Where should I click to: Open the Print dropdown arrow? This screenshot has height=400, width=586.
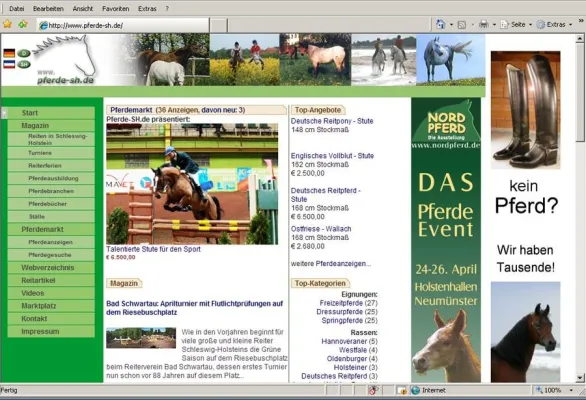click(x=494, y=25)
